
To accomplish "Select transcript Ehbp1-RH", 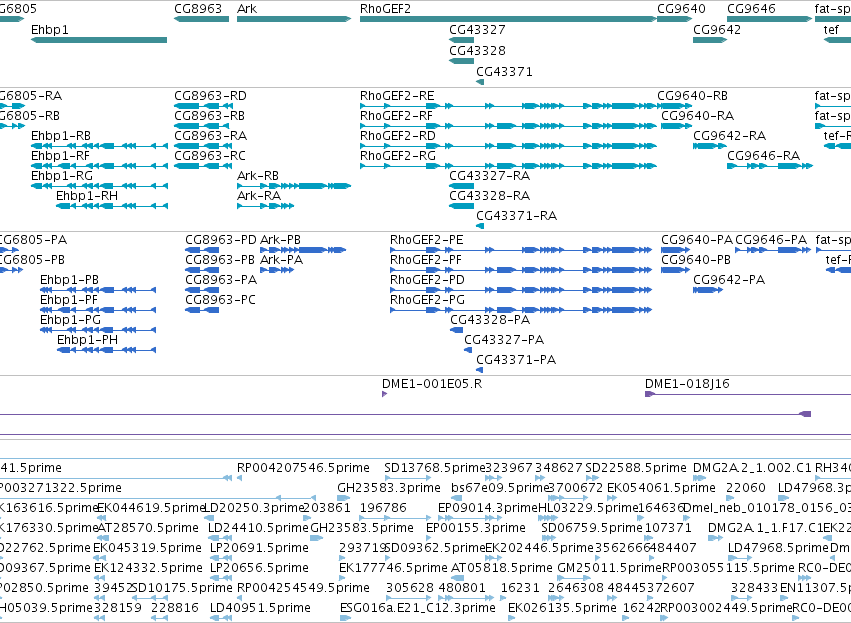I will 112,206.
